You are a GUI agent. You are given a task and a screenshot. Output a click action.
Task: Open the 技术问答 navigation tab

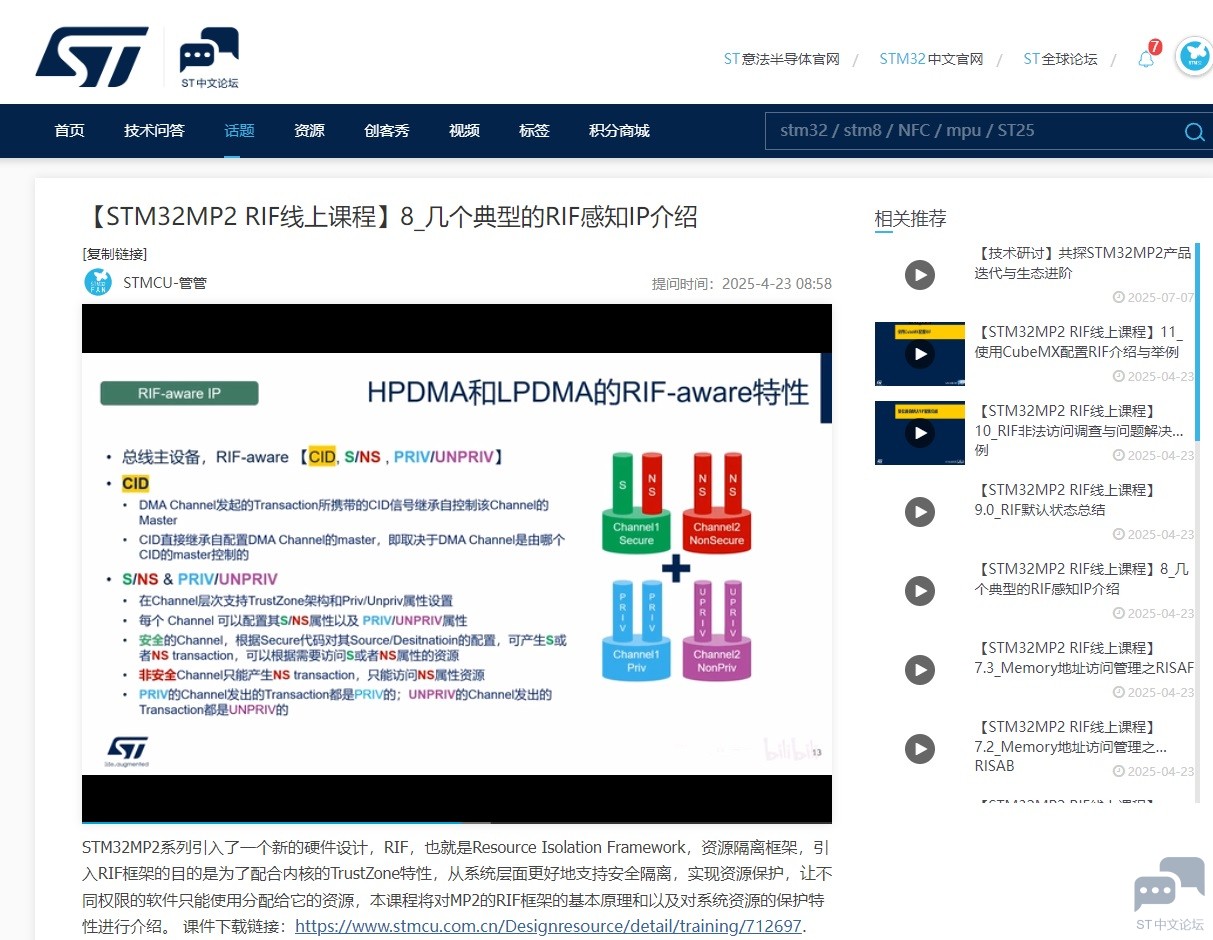click(154, 131)
